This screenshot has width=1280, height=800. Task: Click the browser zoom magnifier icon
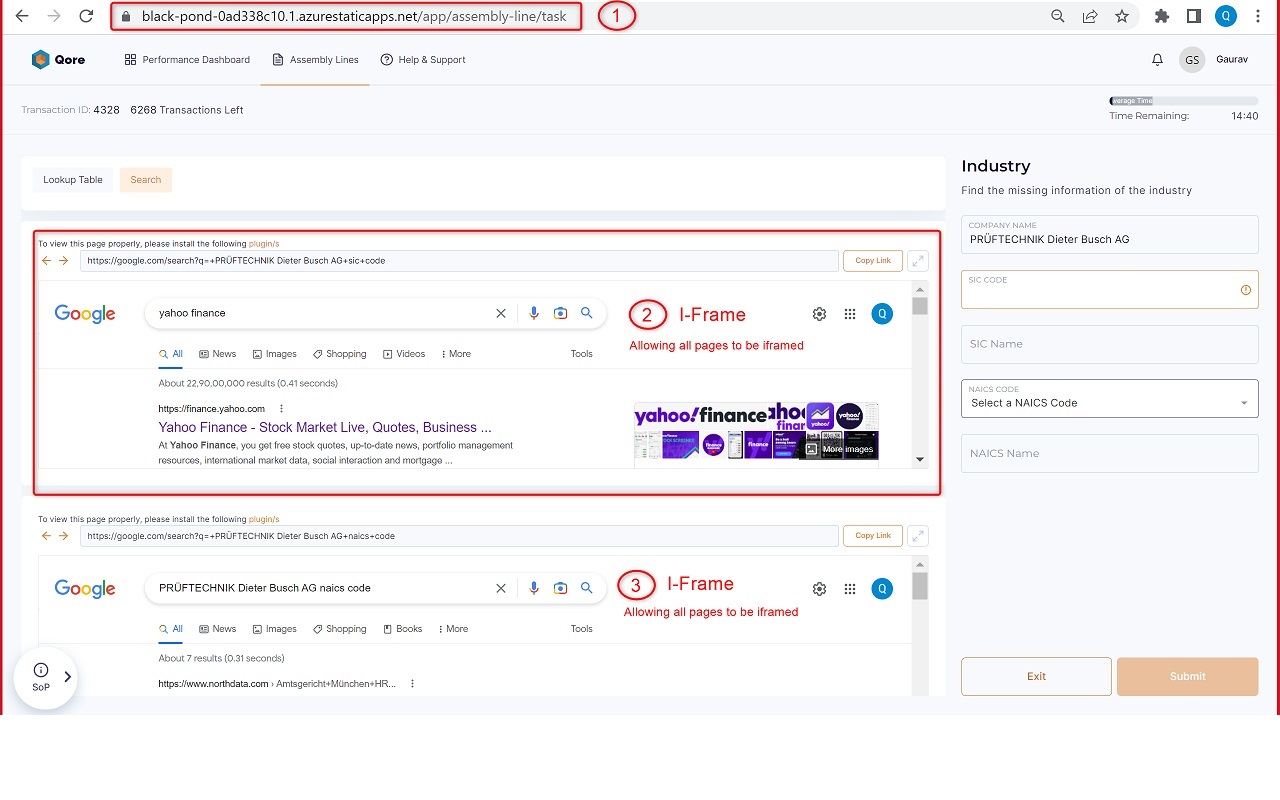[x=1058, y=16]
